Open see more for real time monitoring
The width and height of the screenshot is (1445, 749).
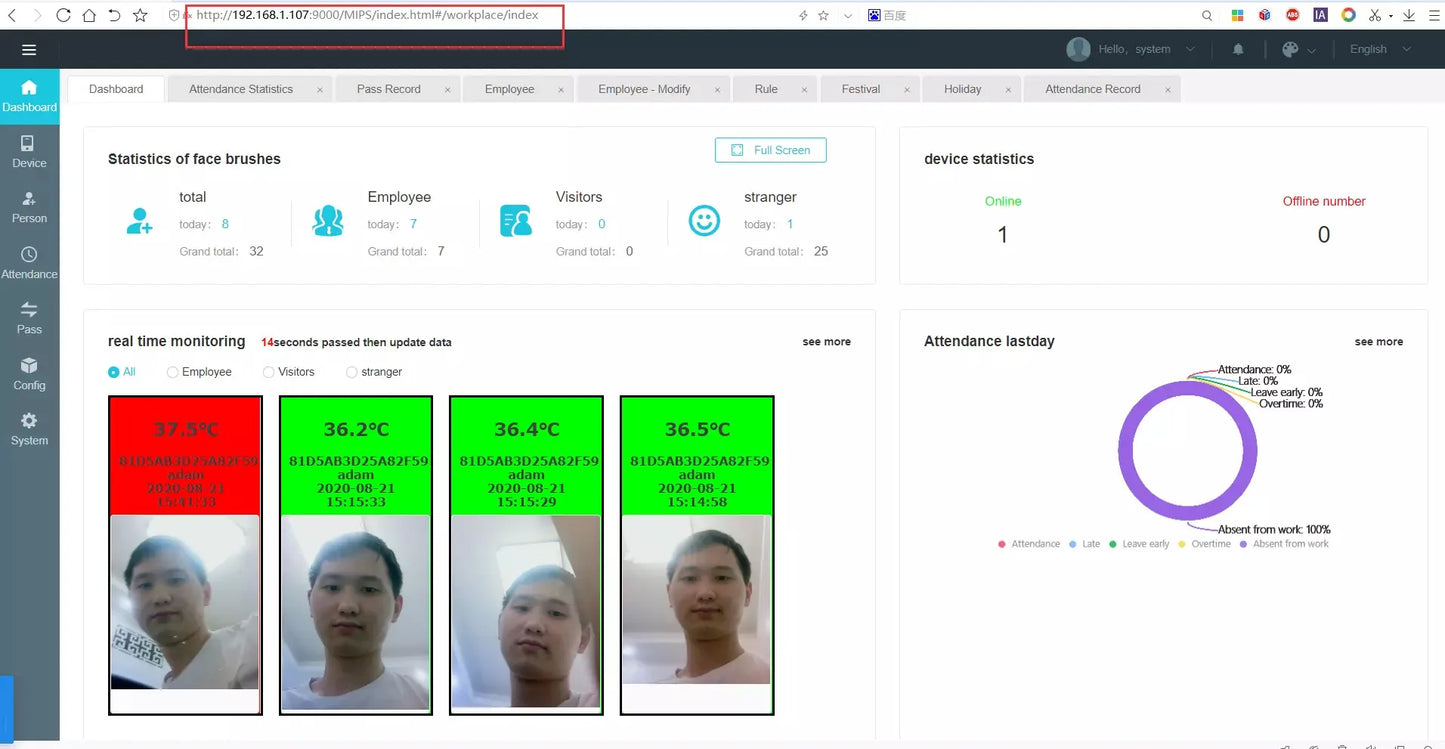826,341
